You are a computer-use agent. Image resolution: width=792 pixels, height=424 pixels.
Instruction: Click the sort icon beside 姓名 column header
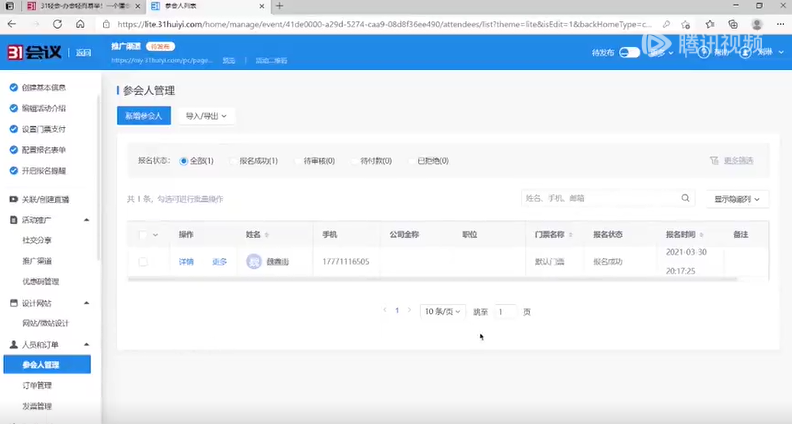[266, 235]
